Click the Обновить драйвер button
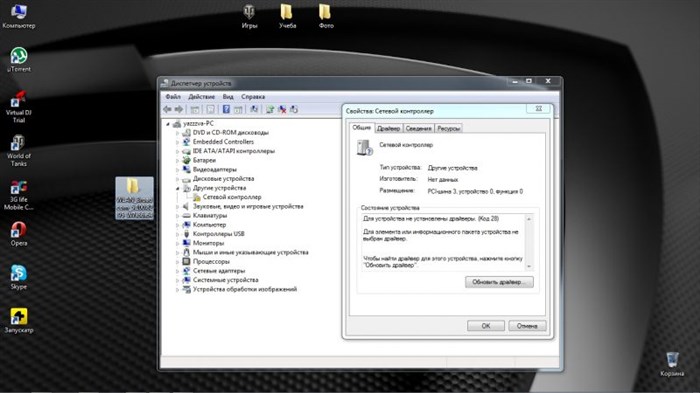 (499, 282)
